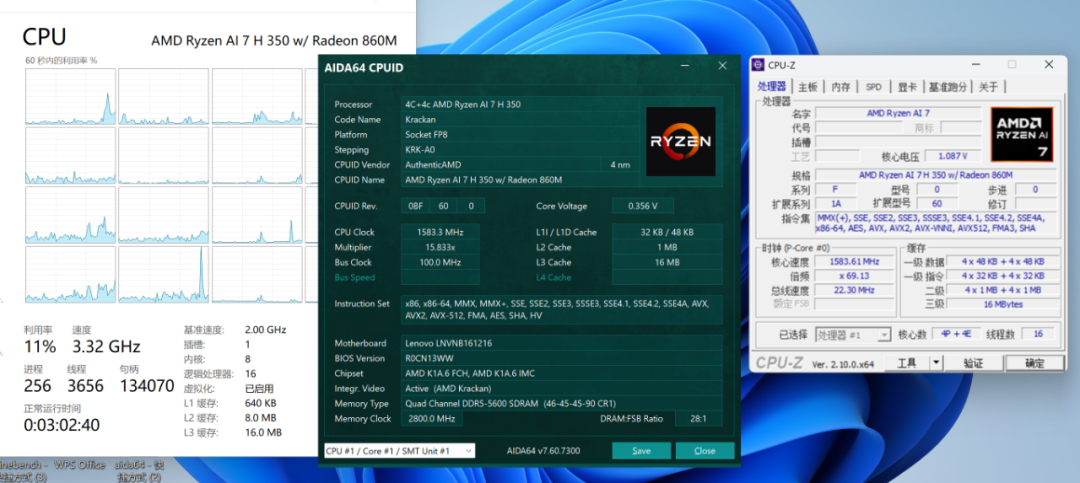Open the 处理器 #1 selection dropdown in CPU-Z
Screen dimensions: 1080x483
coord(853,335)
